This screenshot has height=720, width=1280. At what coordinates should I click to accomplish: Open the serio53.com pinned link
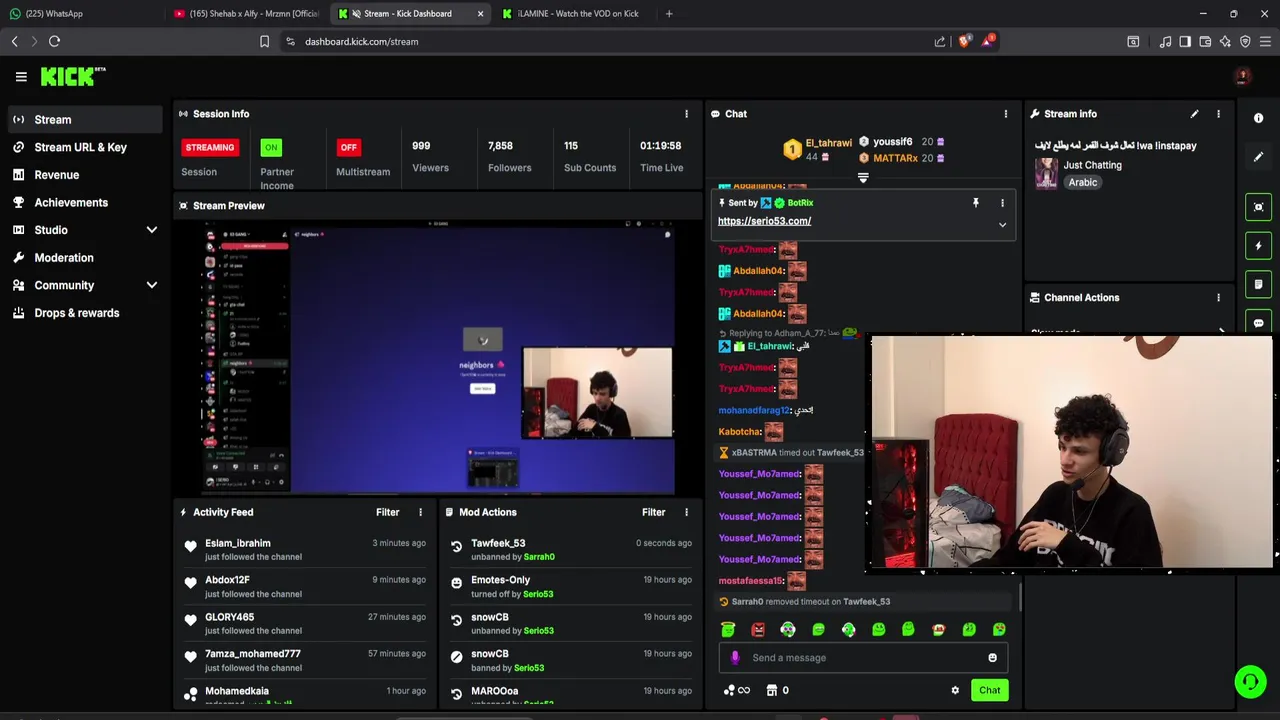[x=764, y=221]
